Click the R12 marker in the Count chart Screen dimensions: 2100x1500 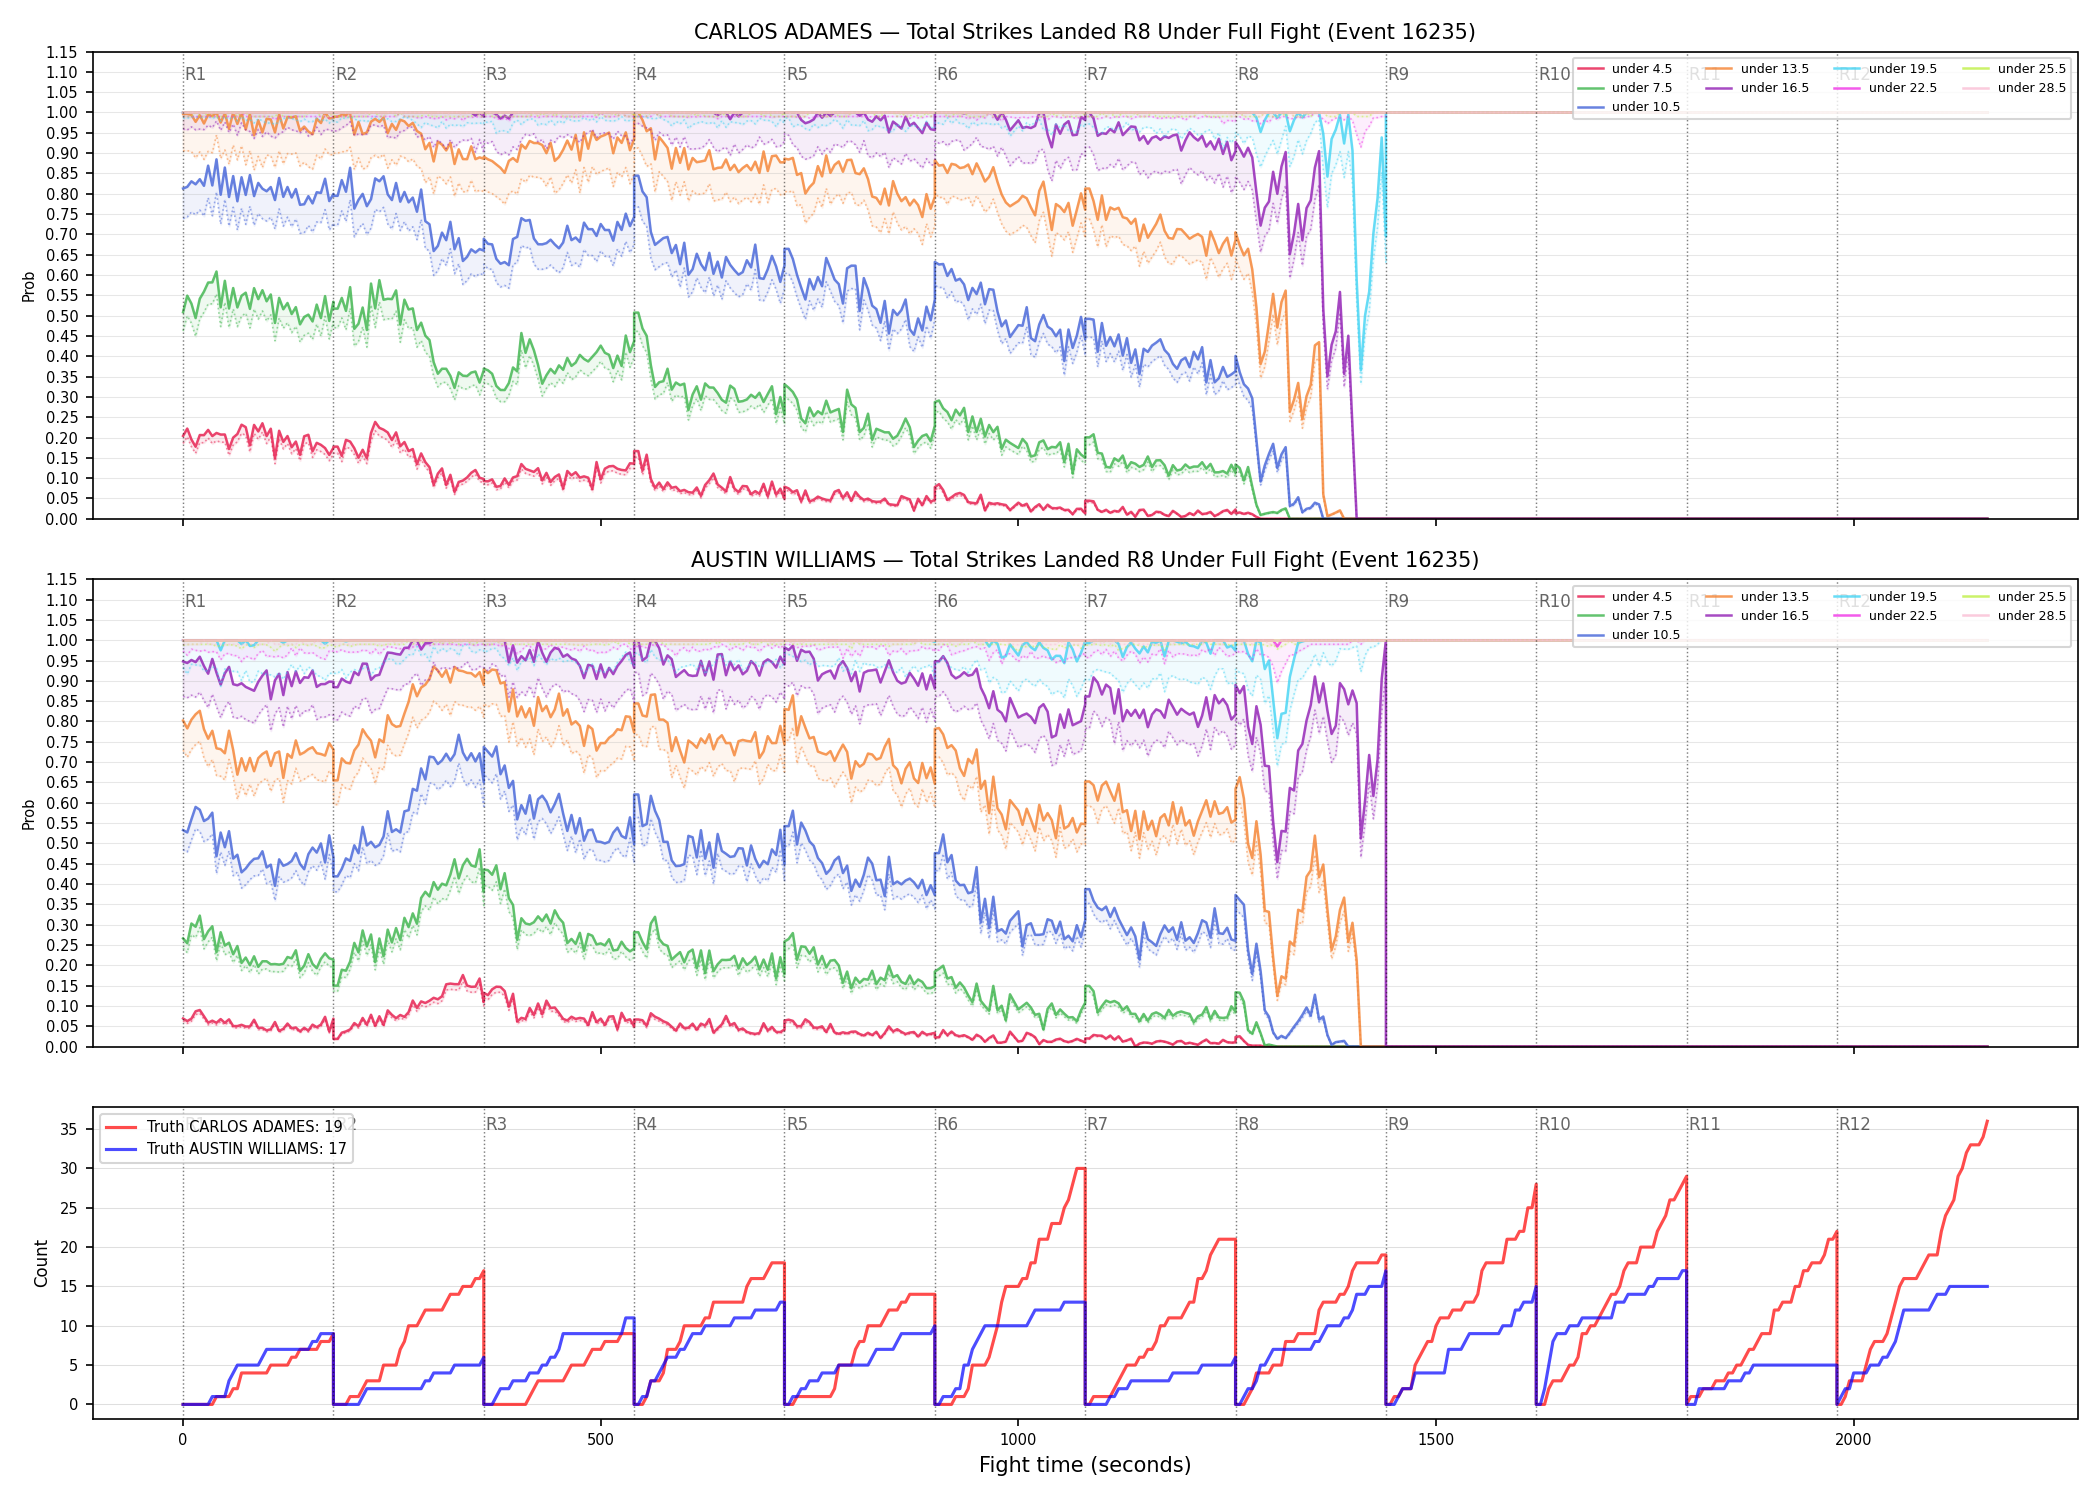click(1854, 1124)
